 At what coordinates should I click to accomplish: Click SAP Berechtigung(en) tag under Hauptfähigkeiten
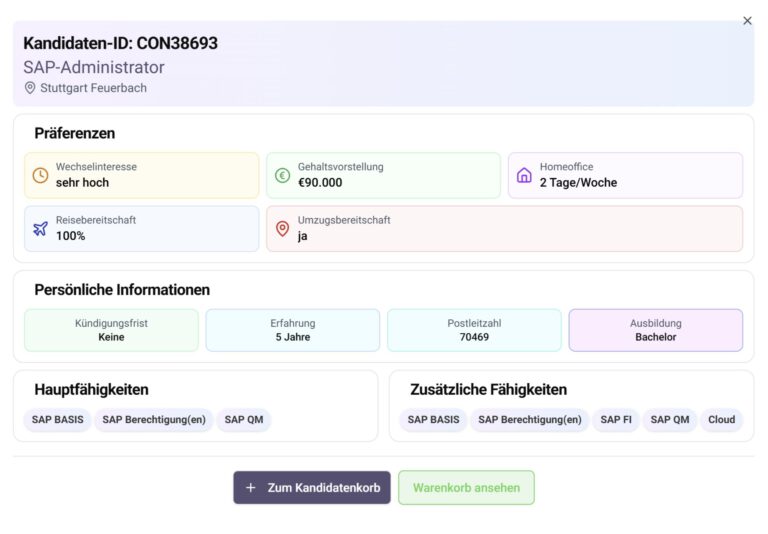(x=154, y=420)
